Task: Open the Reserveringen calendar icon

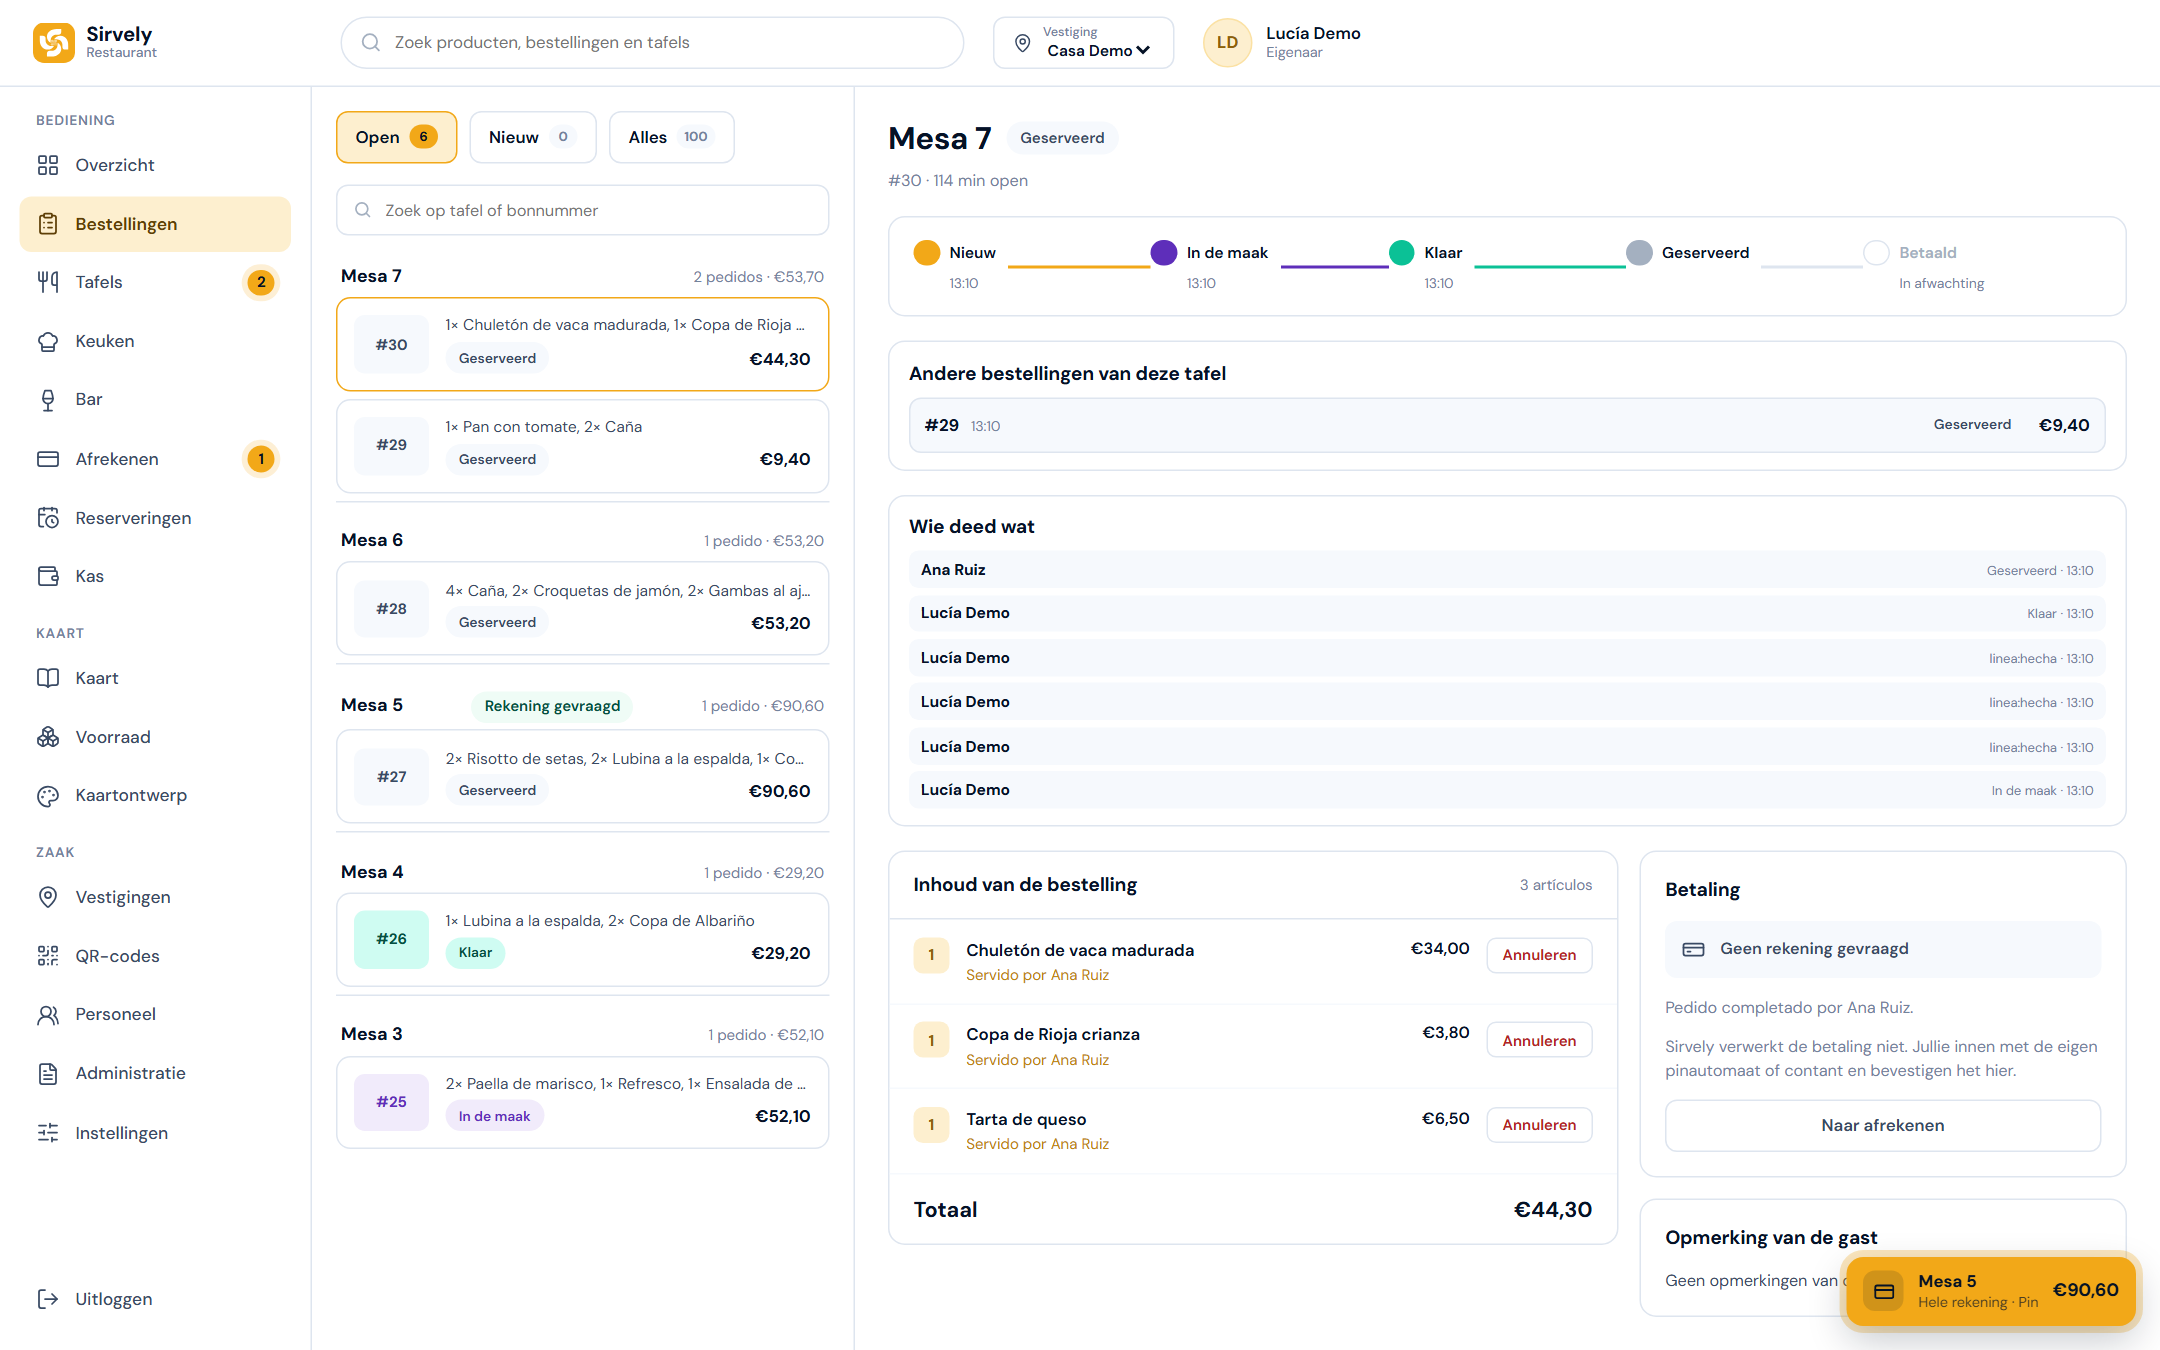Action: click(48, 518)
